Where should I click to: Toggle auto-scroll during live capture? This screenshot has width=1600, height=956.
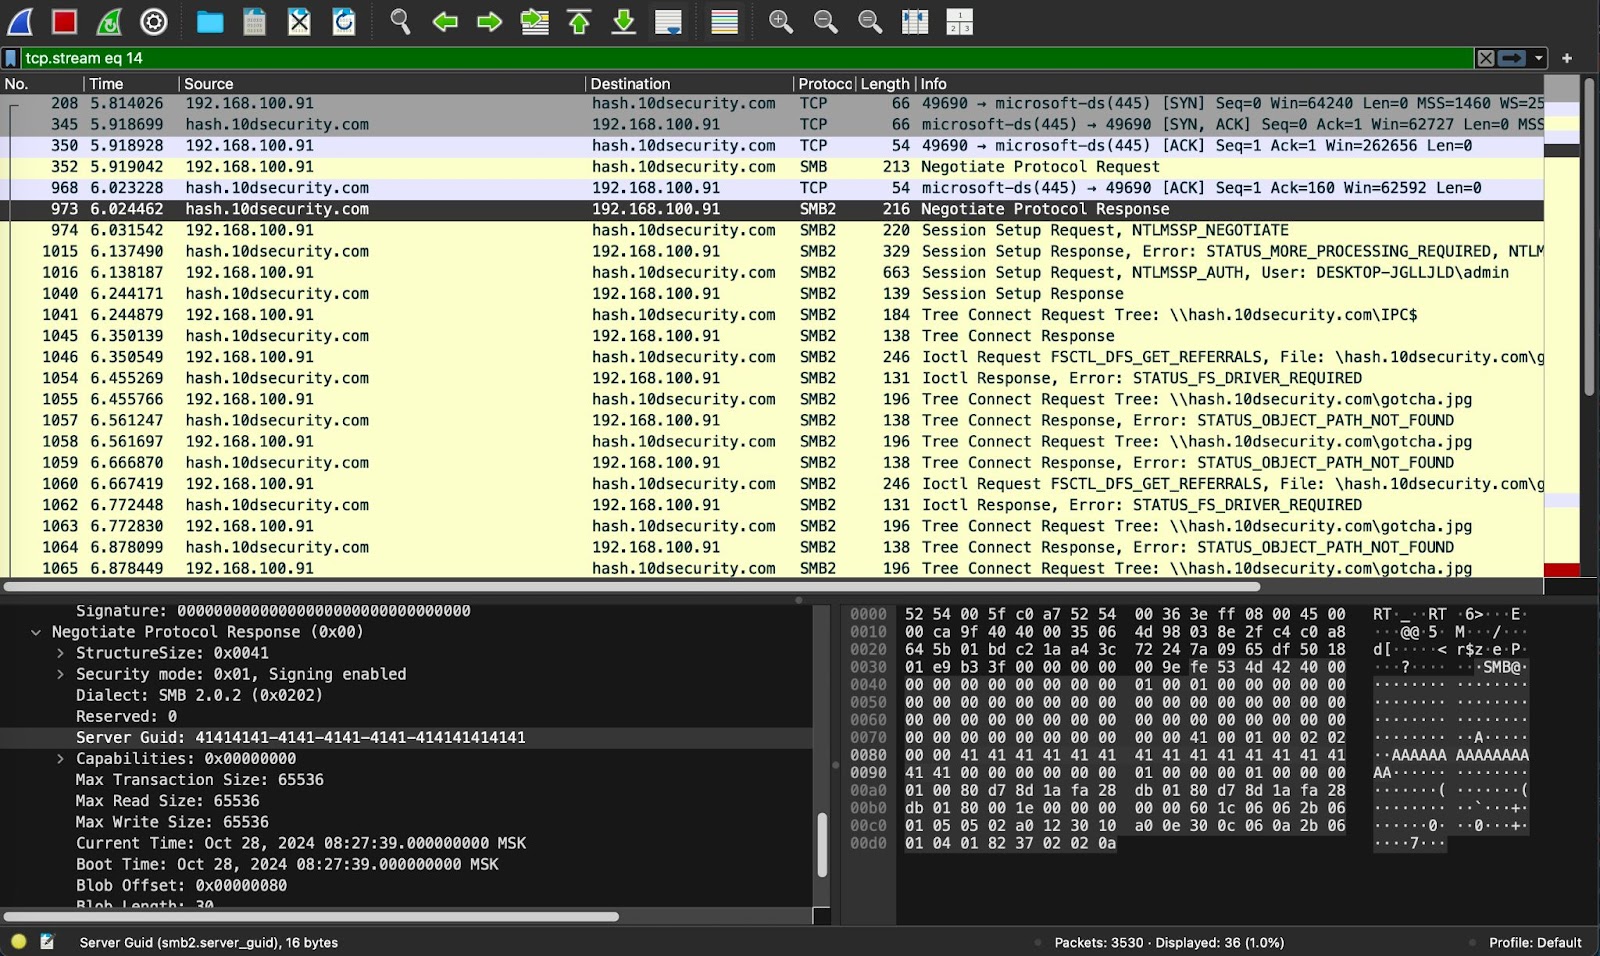click(668, 21)
